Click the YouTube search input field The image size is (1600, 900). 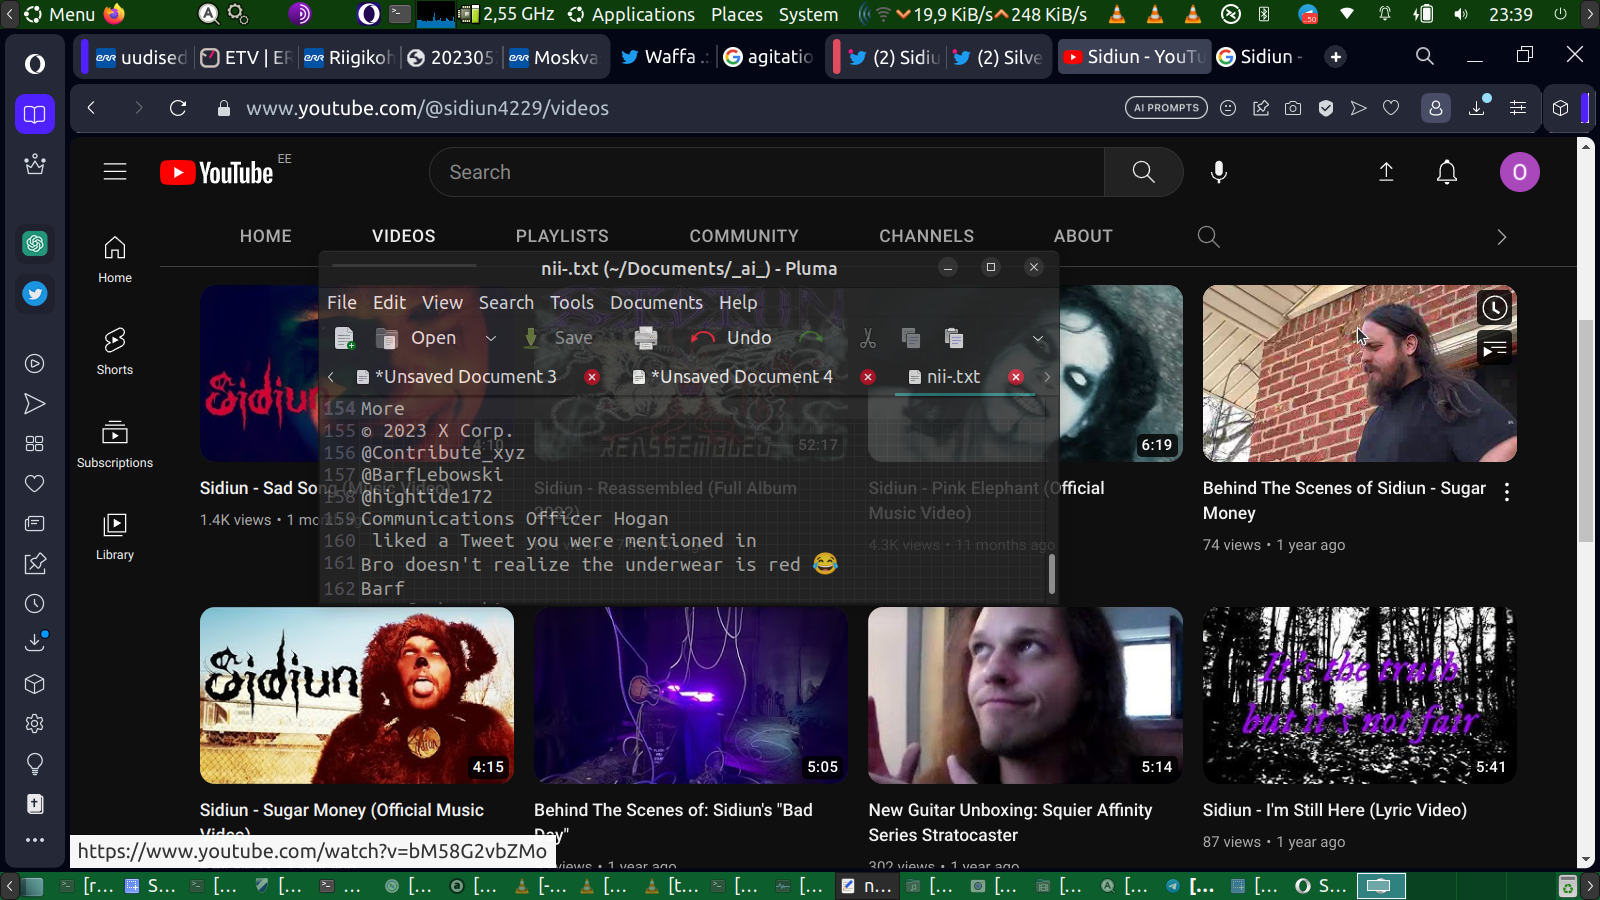pos(767,172)
